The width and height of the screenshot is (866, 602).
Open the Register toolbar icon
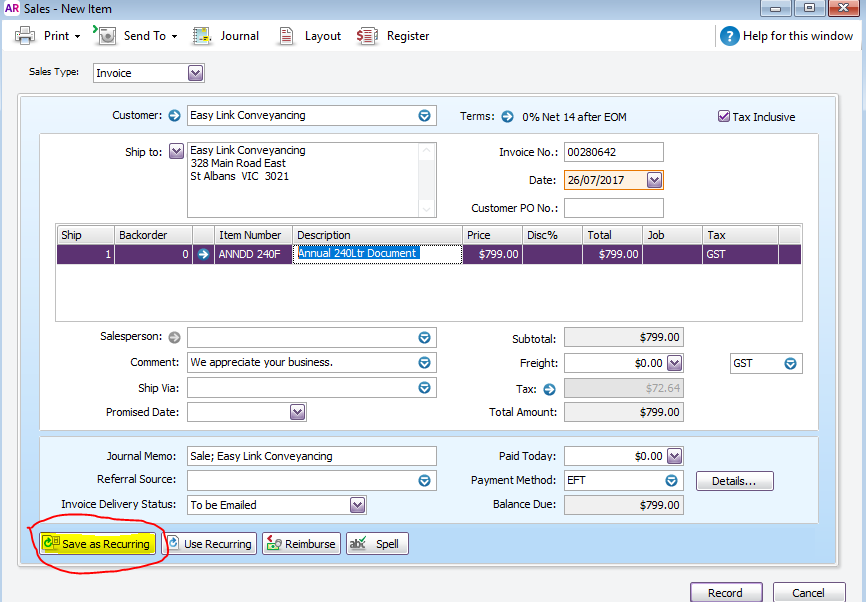(367, 36)
